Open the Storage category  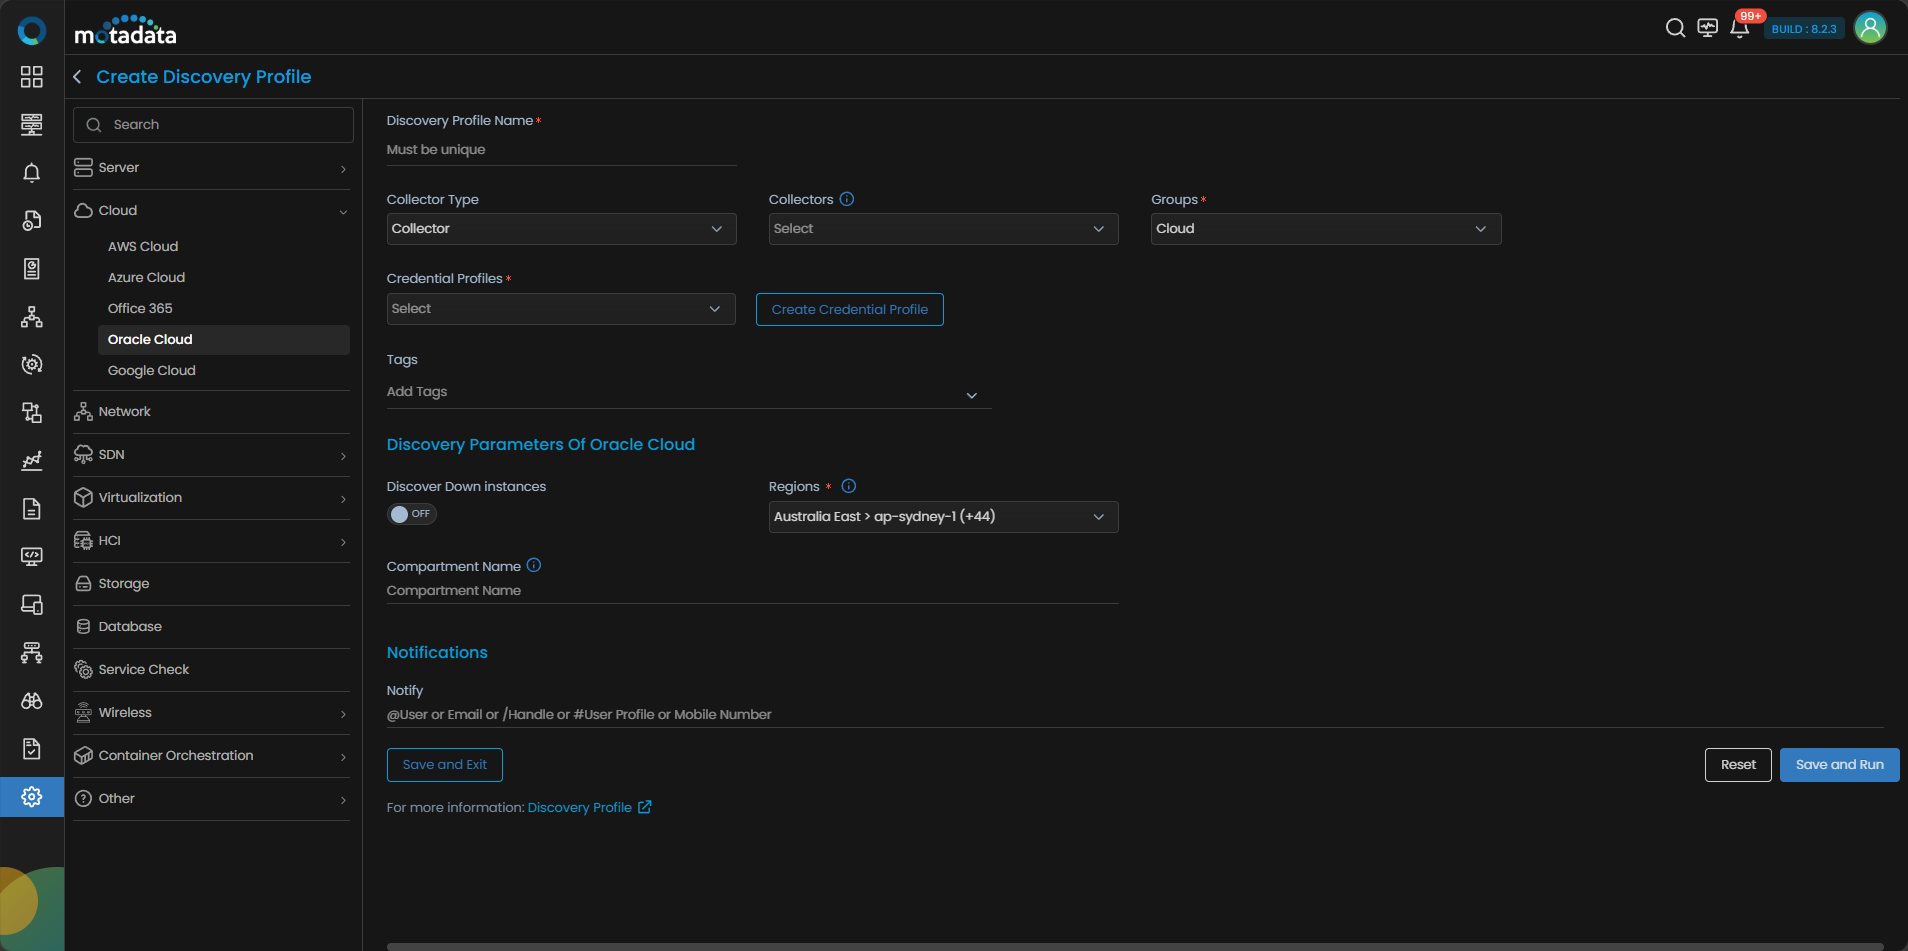tap(212, 584)
